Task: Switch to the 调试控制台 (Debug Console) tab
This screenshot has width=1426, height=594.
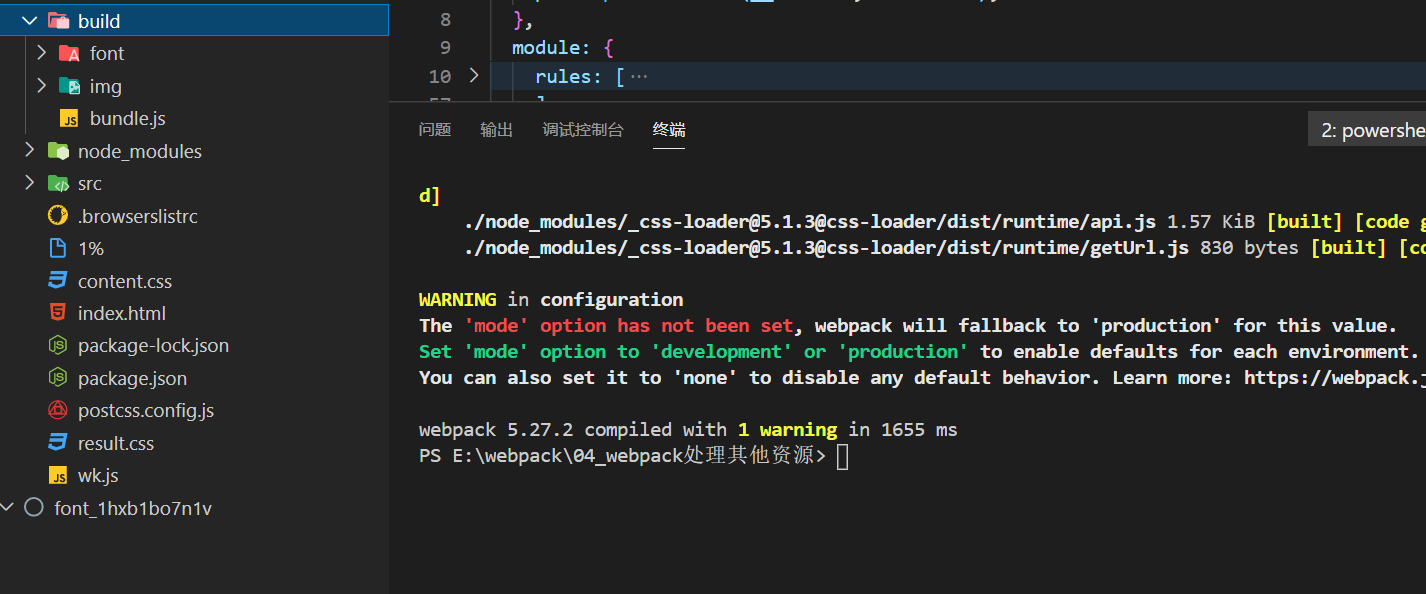Action: pyautogui.click(x=583, y=130)
